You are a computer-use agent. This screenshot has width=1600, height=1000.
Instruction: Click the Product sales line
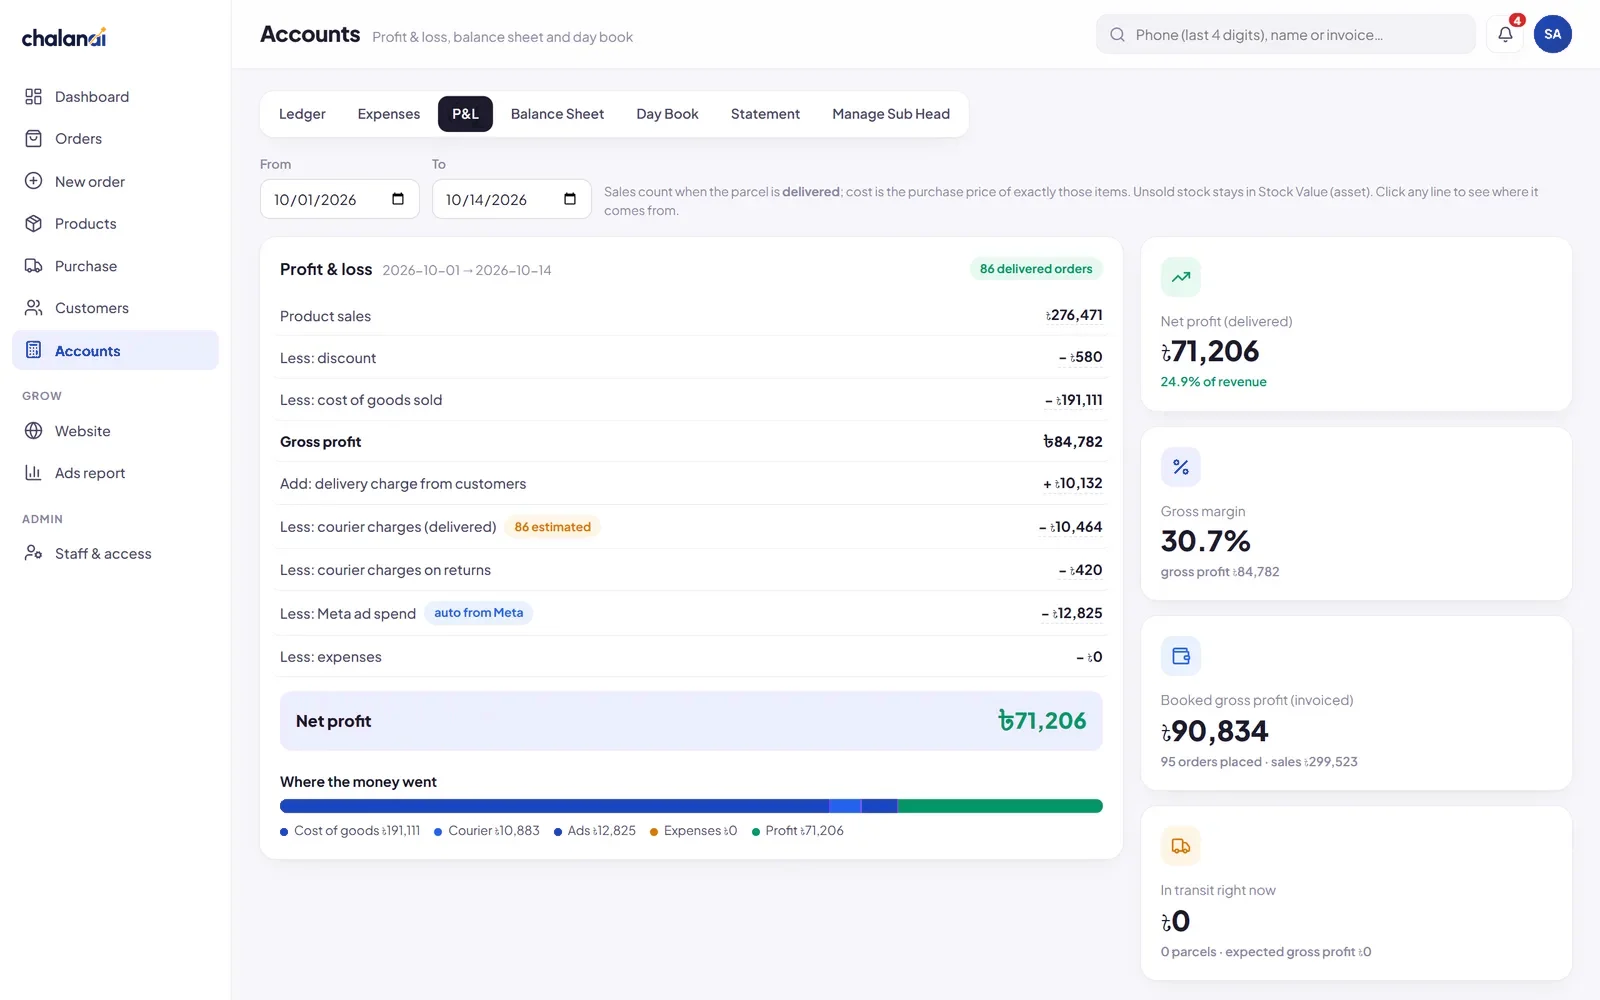(x=691, y=316)
